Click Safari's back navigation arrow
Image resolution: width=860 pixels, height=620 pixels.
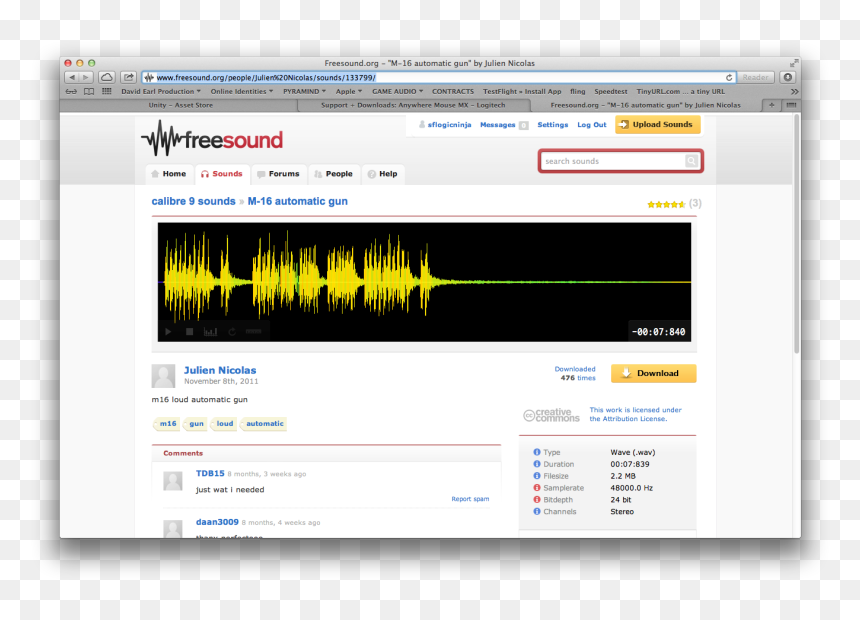pyautogui.click(x=72, y=77)
